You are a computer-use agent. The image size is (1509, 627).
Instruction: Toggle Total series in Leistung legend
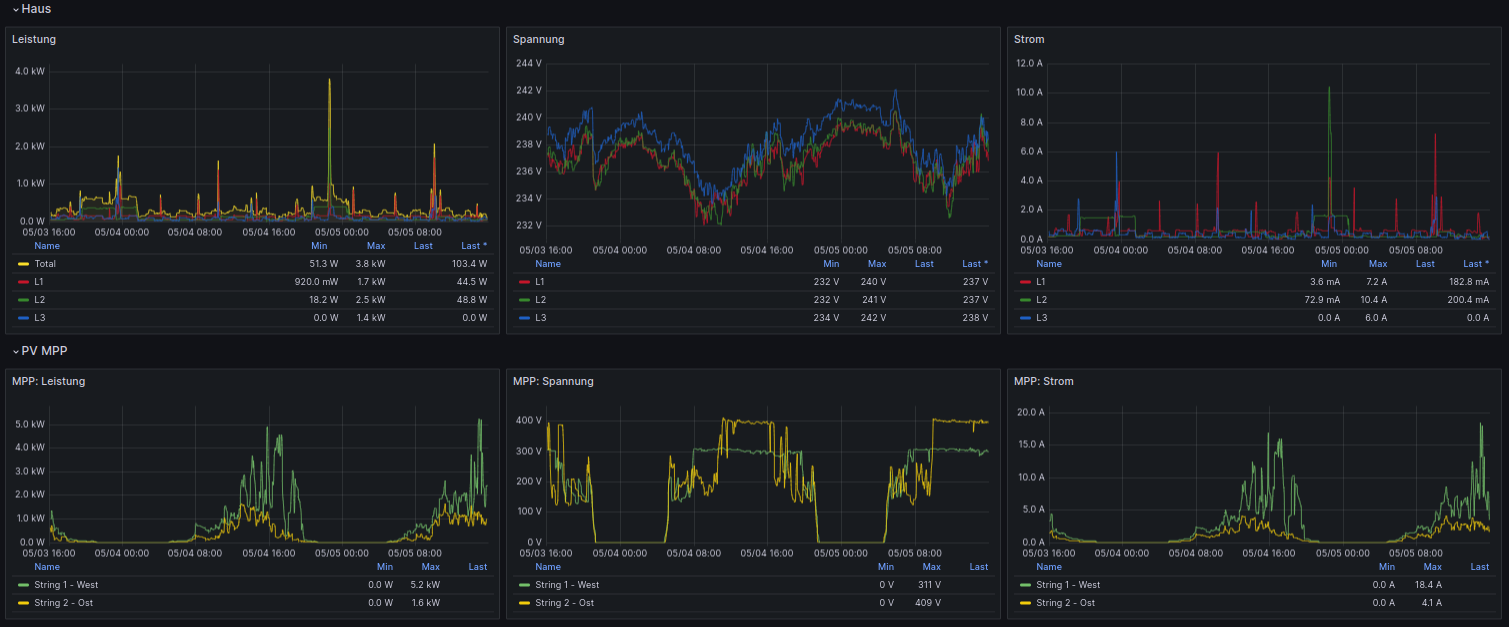click(x=45, y=264)
